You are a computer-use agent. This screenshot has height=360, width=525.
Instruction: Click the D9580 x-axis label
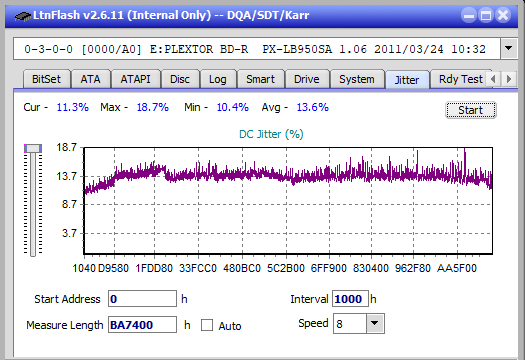tap(113, 268)
